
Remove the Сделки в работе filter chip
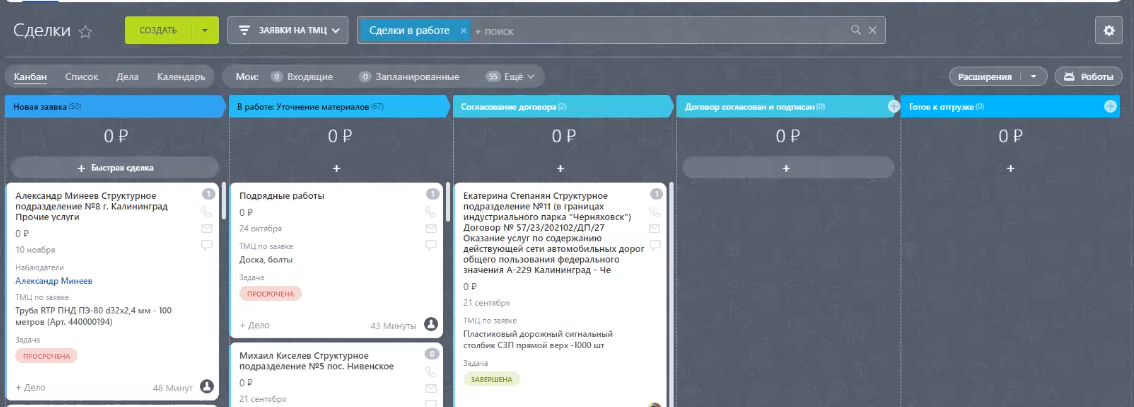[x=464, y=31]
